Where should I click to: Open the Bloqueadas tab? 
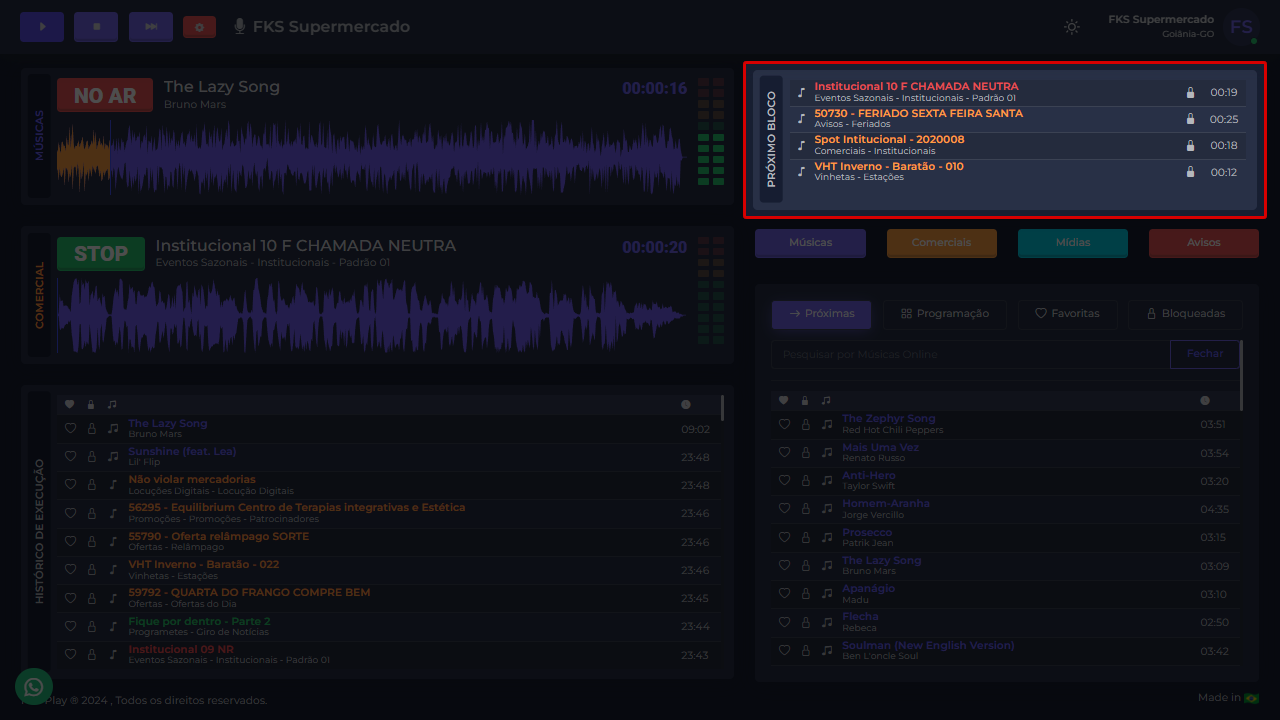click(1185, 314)
